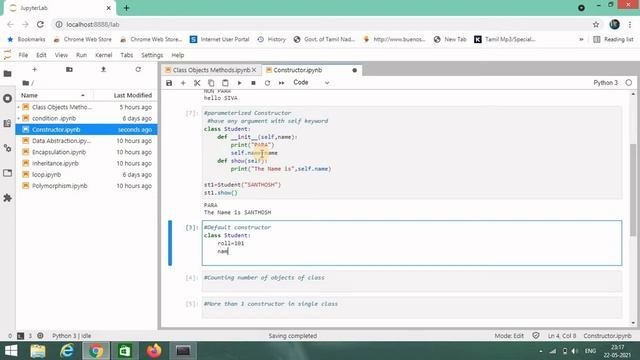Interrupt the kernel with stop icon
Viewport: 640px width, 360px height.
253,83
